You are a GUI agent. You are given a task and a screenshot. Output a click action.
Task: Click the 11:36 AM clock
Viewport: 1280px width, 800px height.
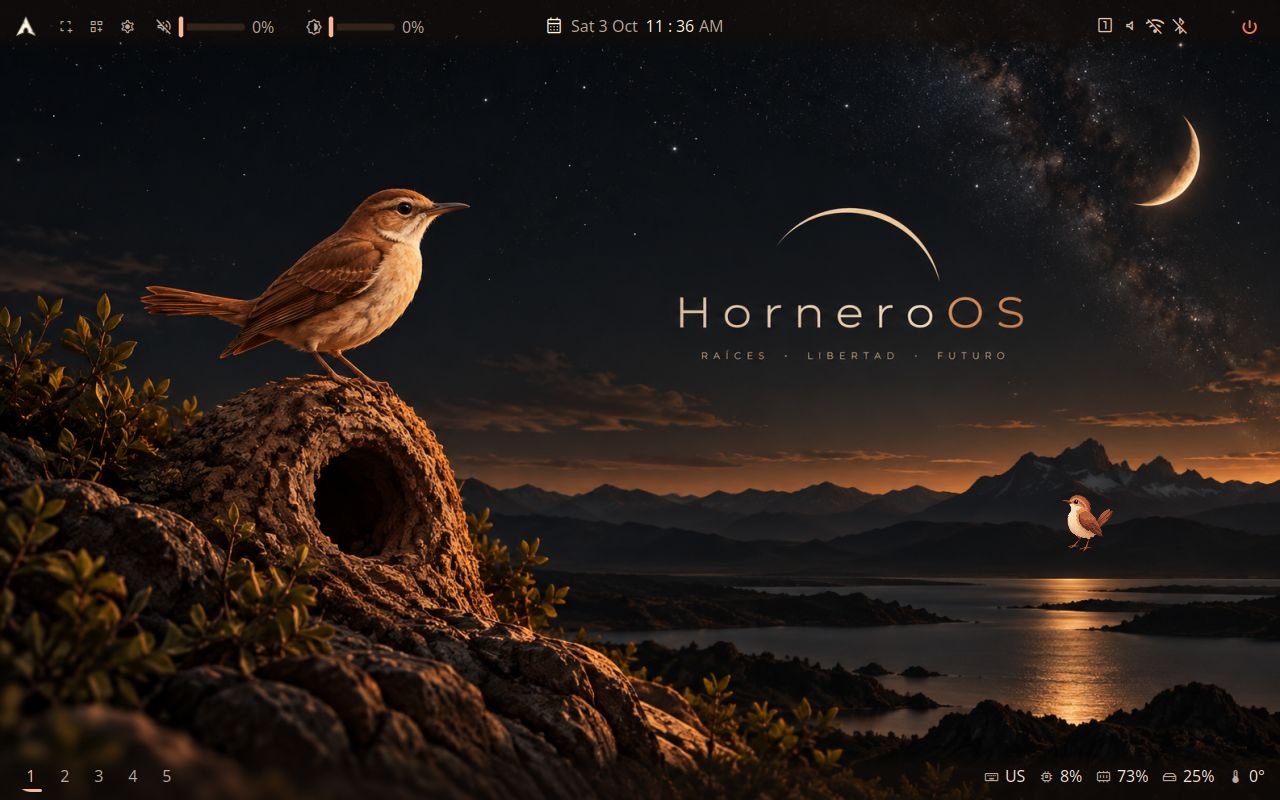pyautogui.click(x=684, y=26)
